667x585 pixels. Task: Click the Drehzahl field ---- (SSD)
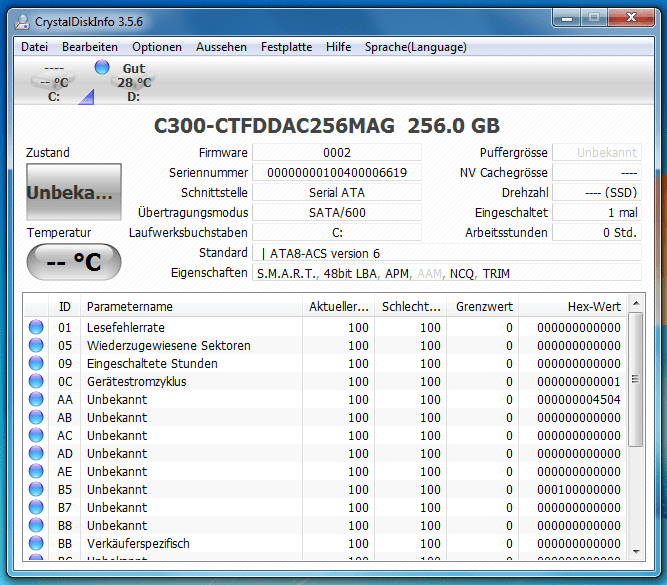pyautogui.click(x=597, y=192)
